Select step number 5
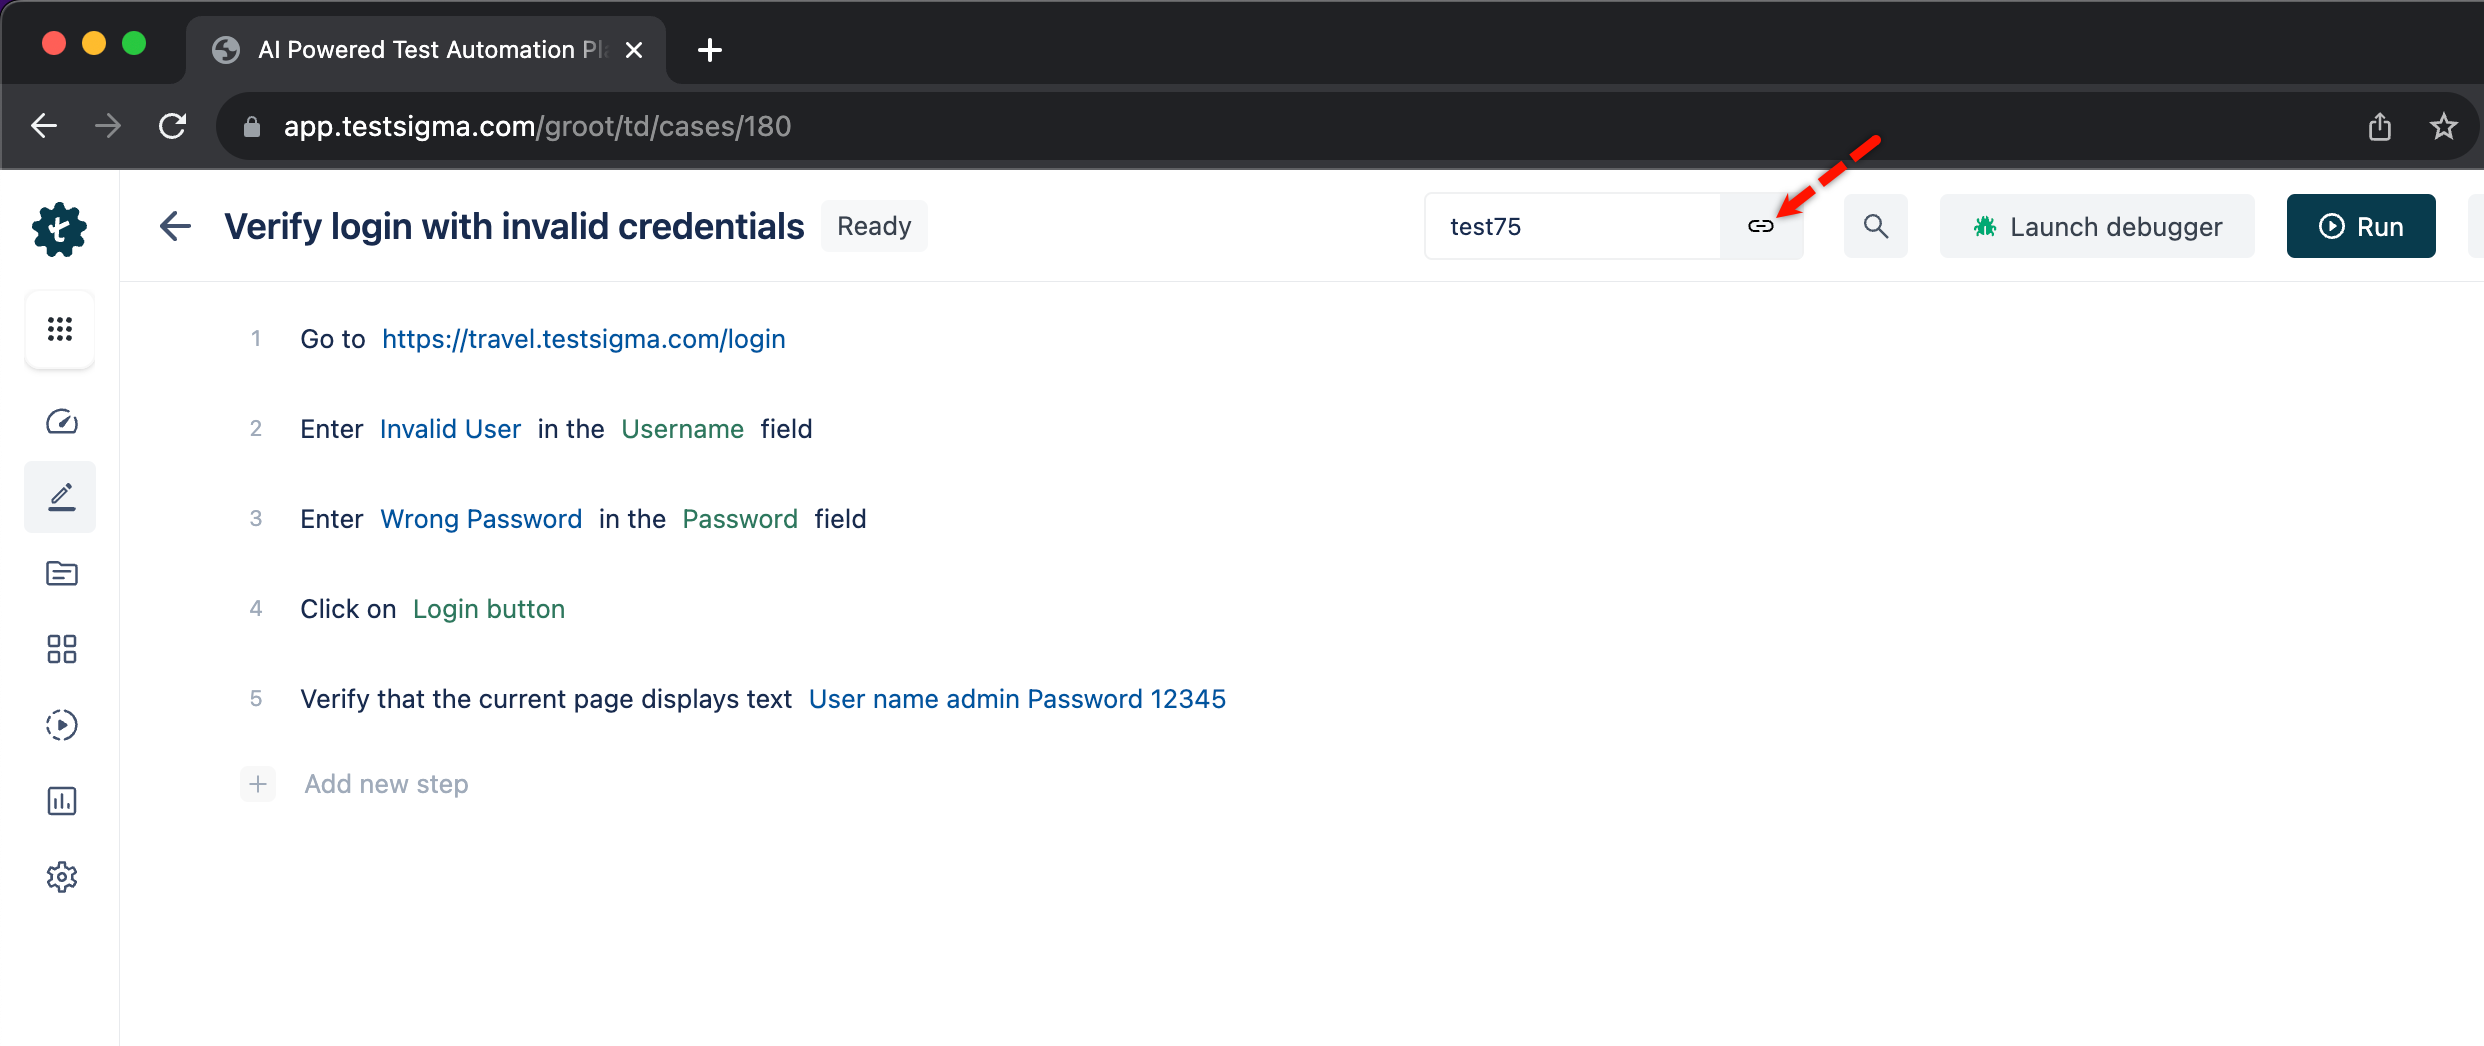This screenshot has width=2484, height=1046. (256, 699)
